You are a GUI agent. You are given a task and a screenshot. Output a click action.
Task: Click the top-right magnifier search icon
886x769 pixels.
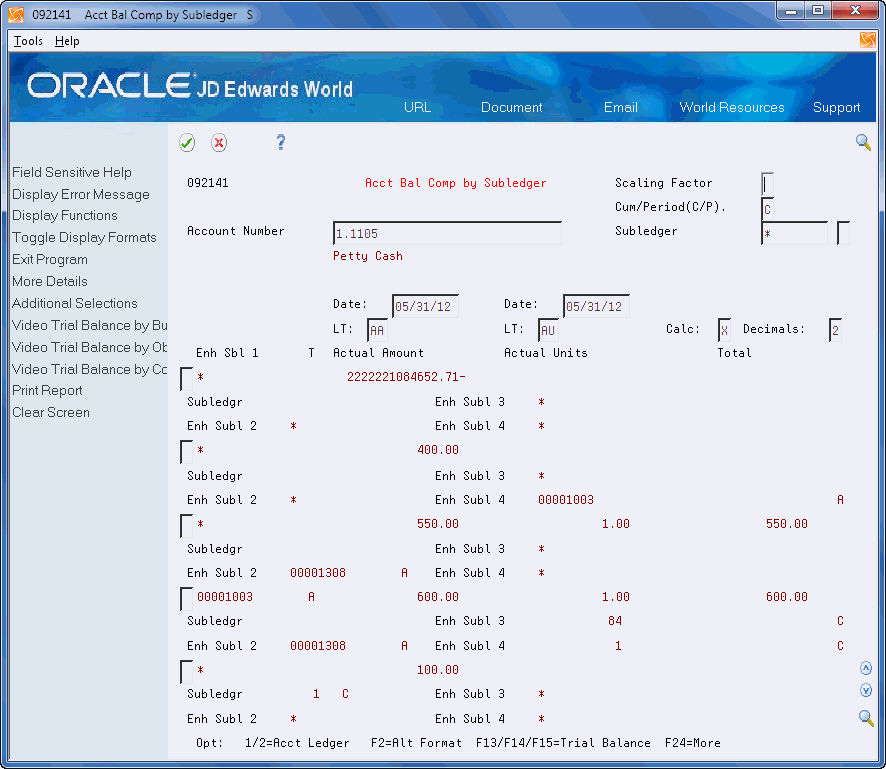[863, 142]
